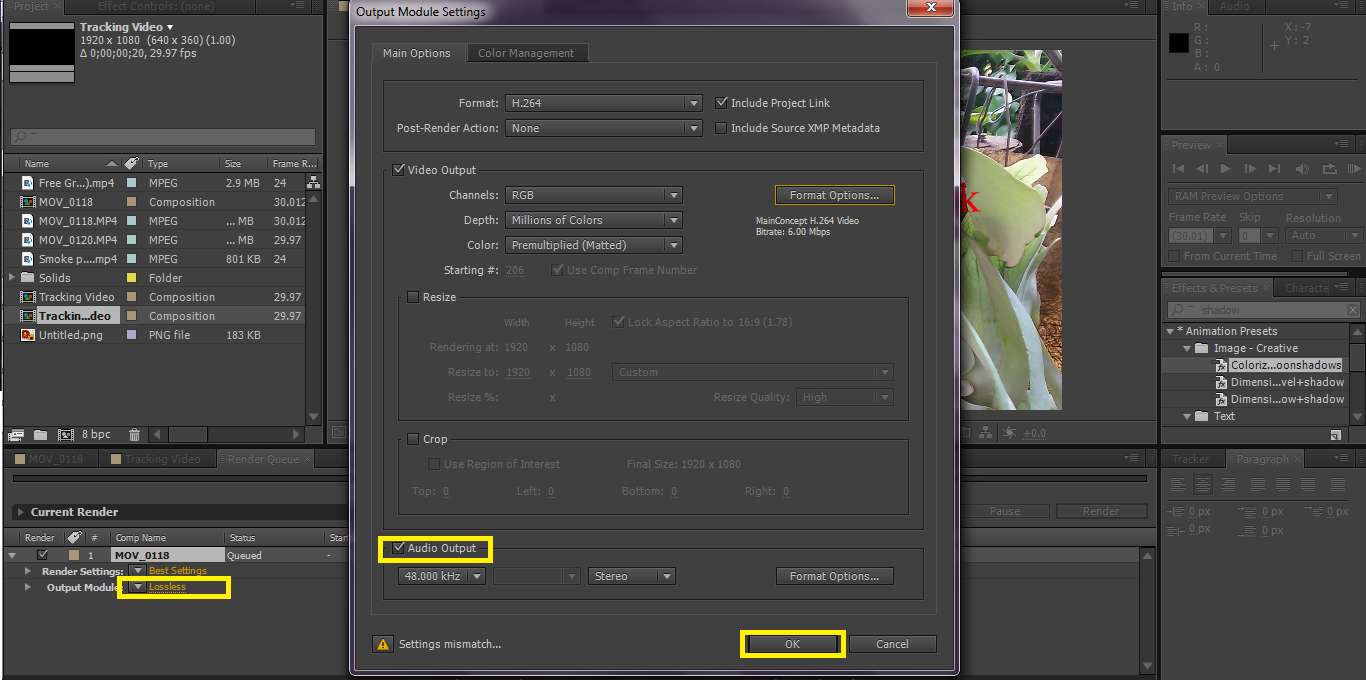Image resolution: width=1366 pixels, height=680 pixels.
Task: Confirm settings with the OK button
Action: (792, 644)
